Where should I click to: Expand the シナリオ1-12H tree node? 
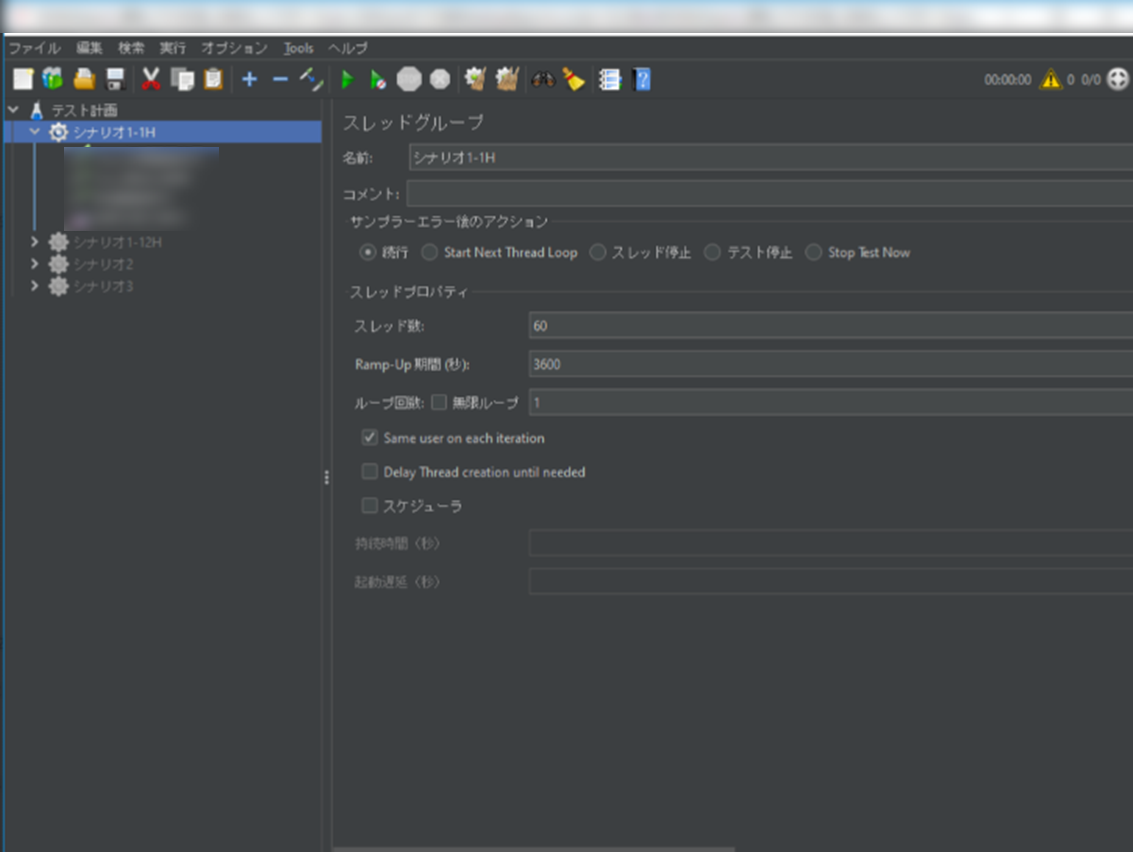[35, 241]
